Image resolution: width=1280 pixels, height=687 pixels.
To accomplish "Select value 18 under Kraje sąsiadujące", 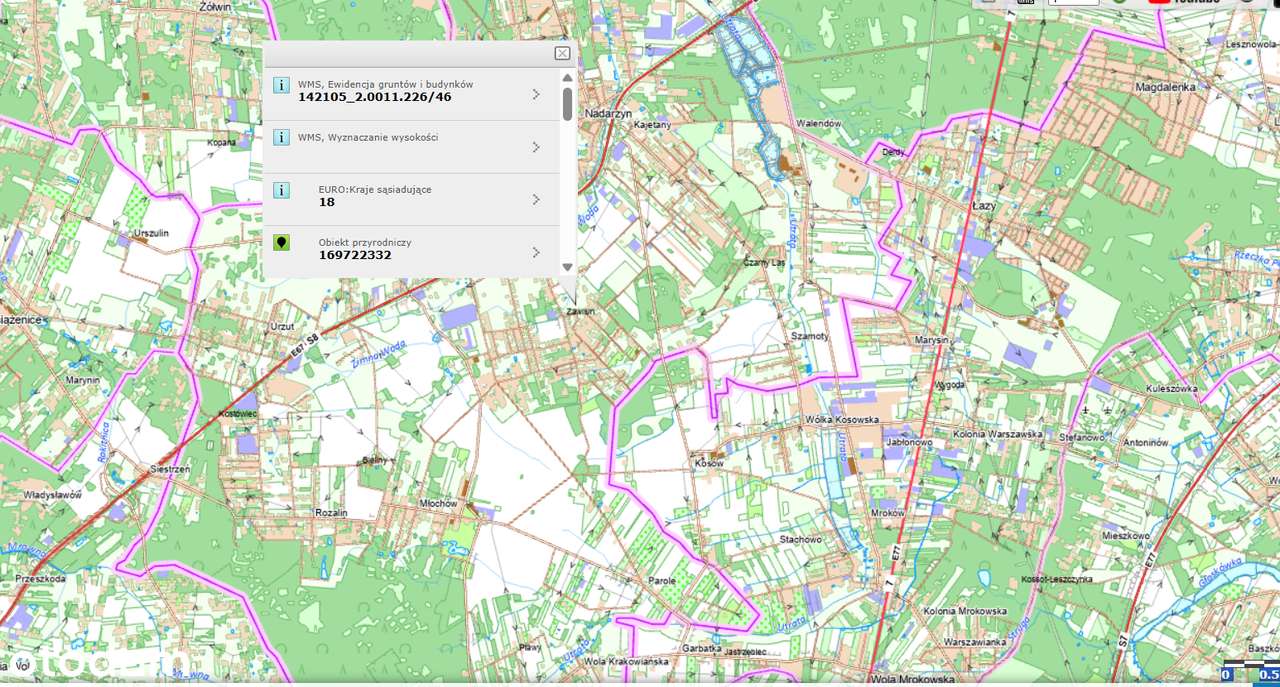I will pyautogui.click(x=326, y=202).
